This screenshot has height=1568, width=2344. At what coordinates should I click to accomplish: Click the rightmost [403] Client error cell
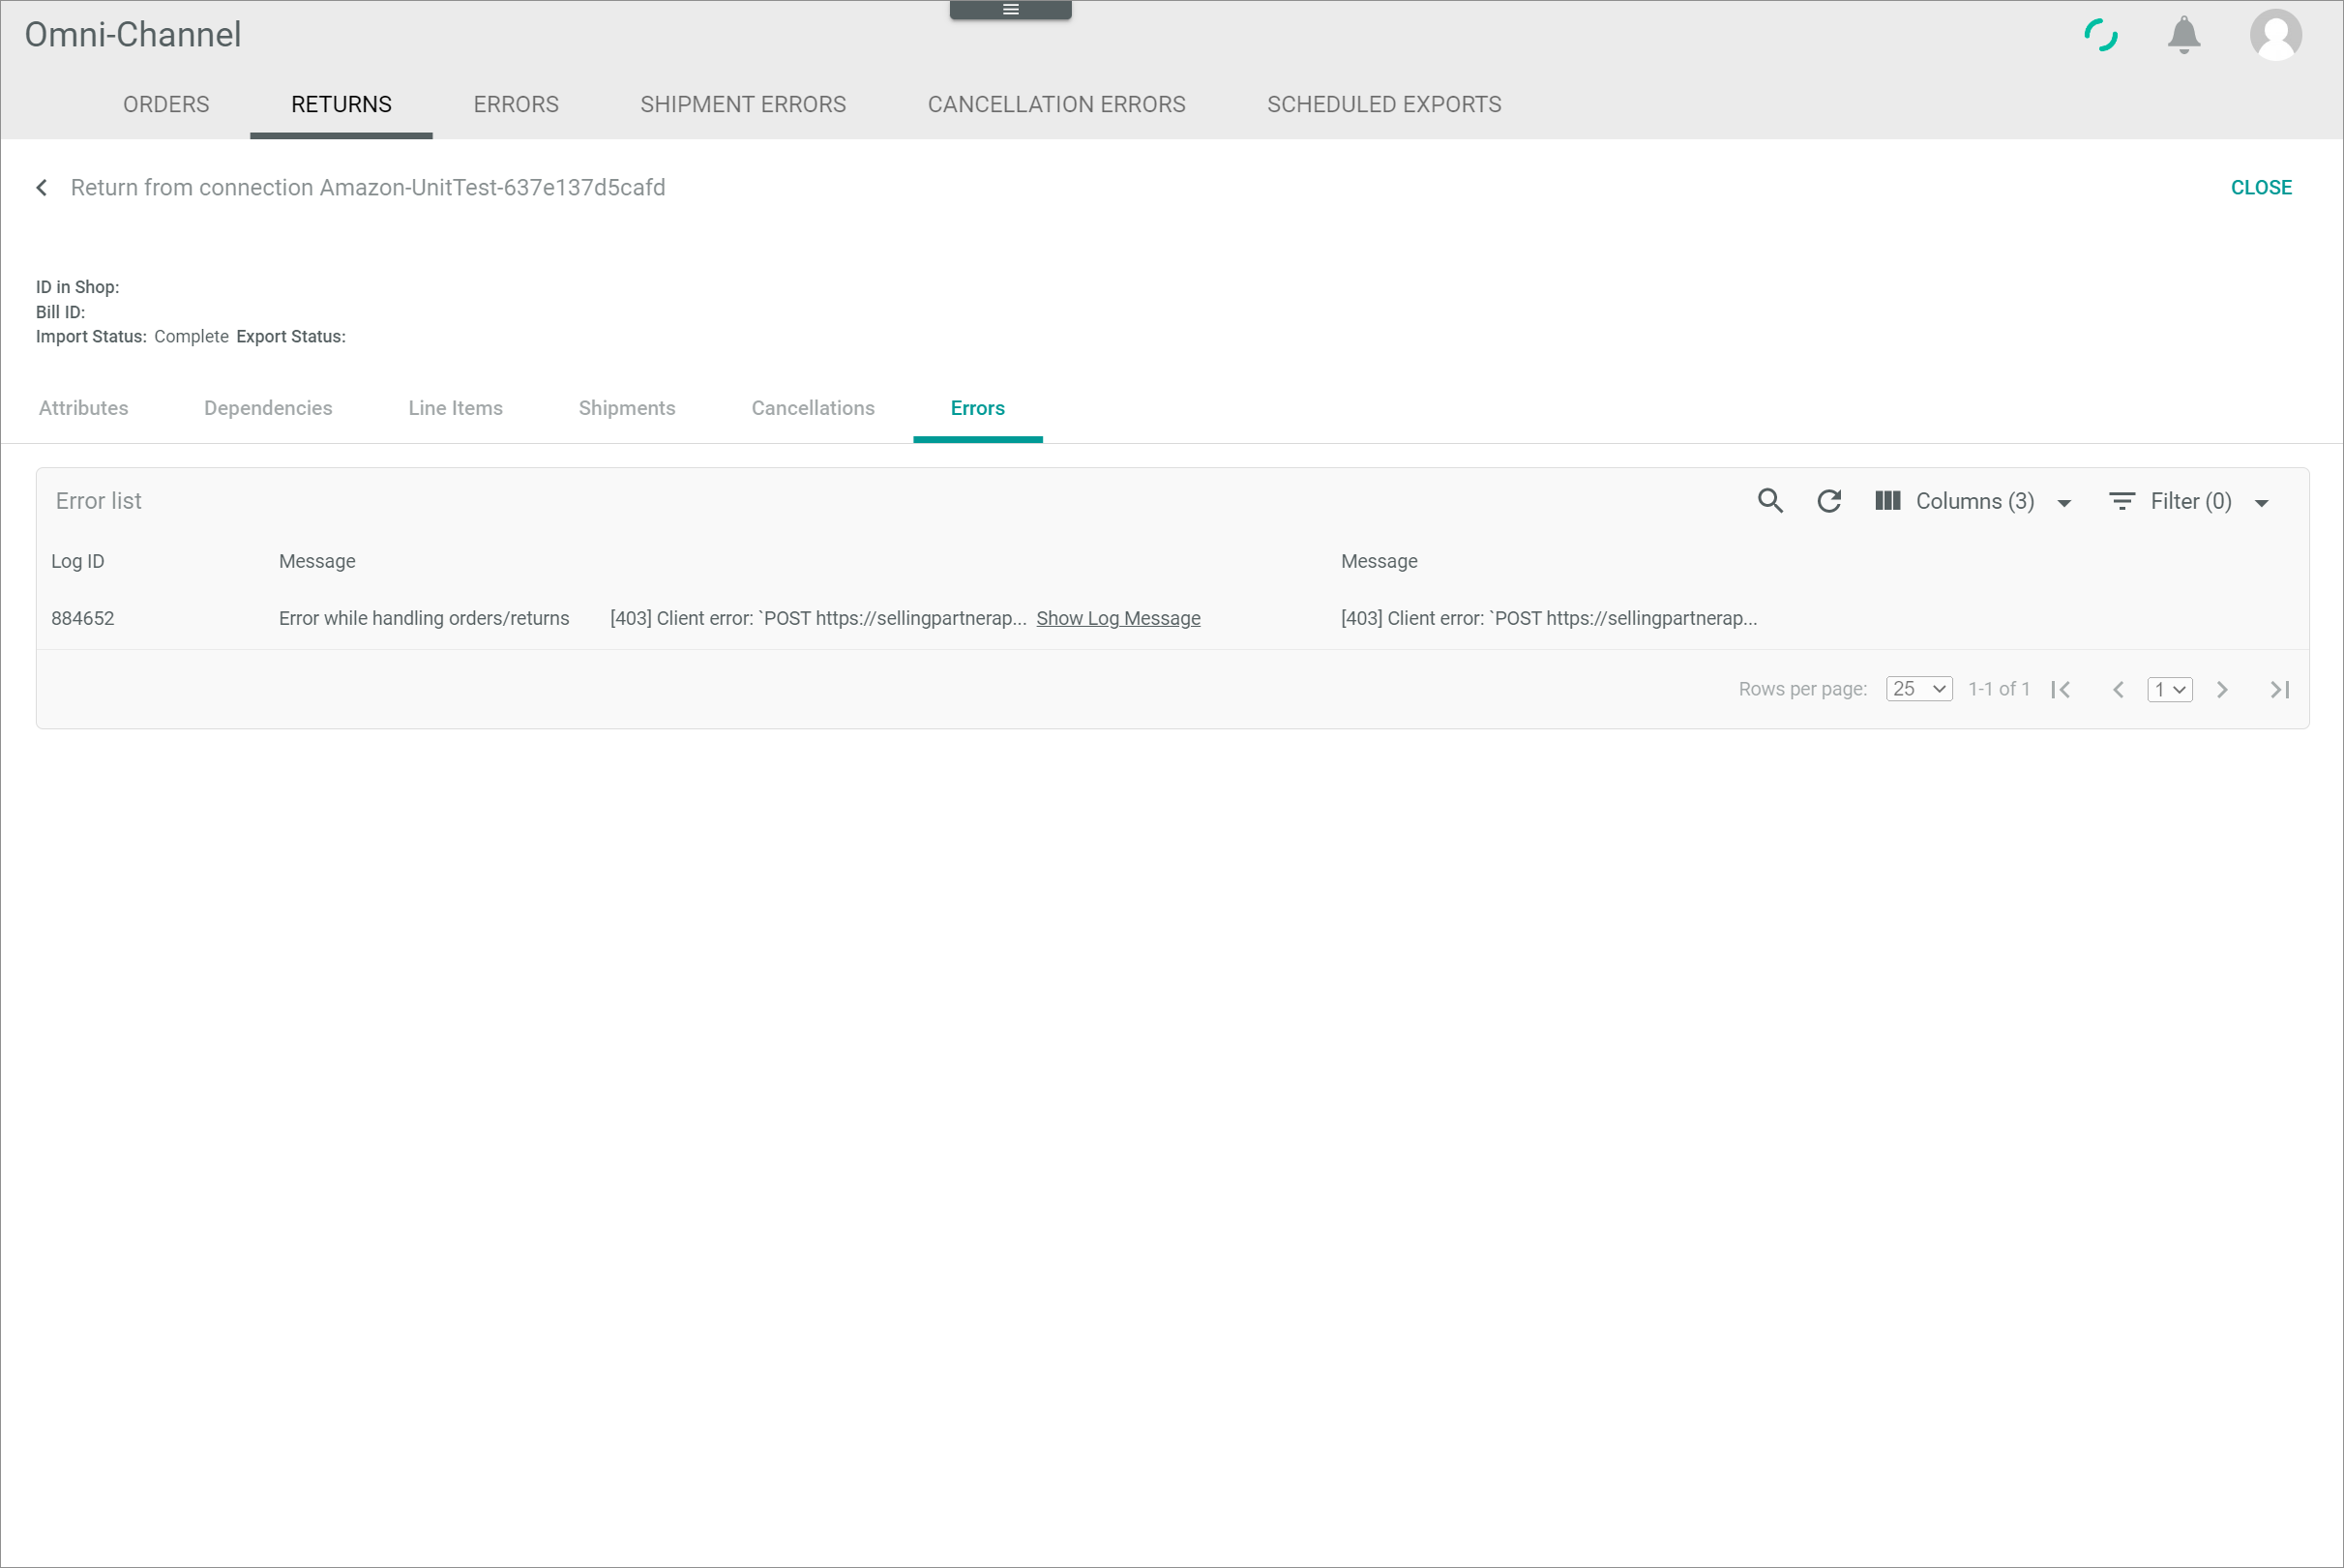1548,618
